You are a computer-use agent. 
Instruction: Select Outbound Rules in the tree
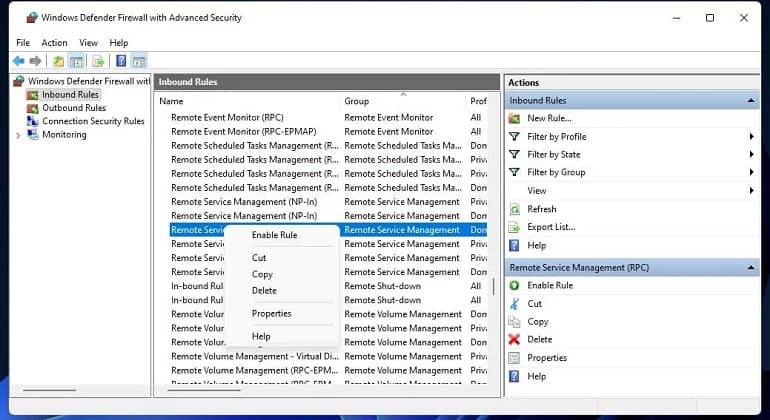pyautogui.click(x=74, y=108)
